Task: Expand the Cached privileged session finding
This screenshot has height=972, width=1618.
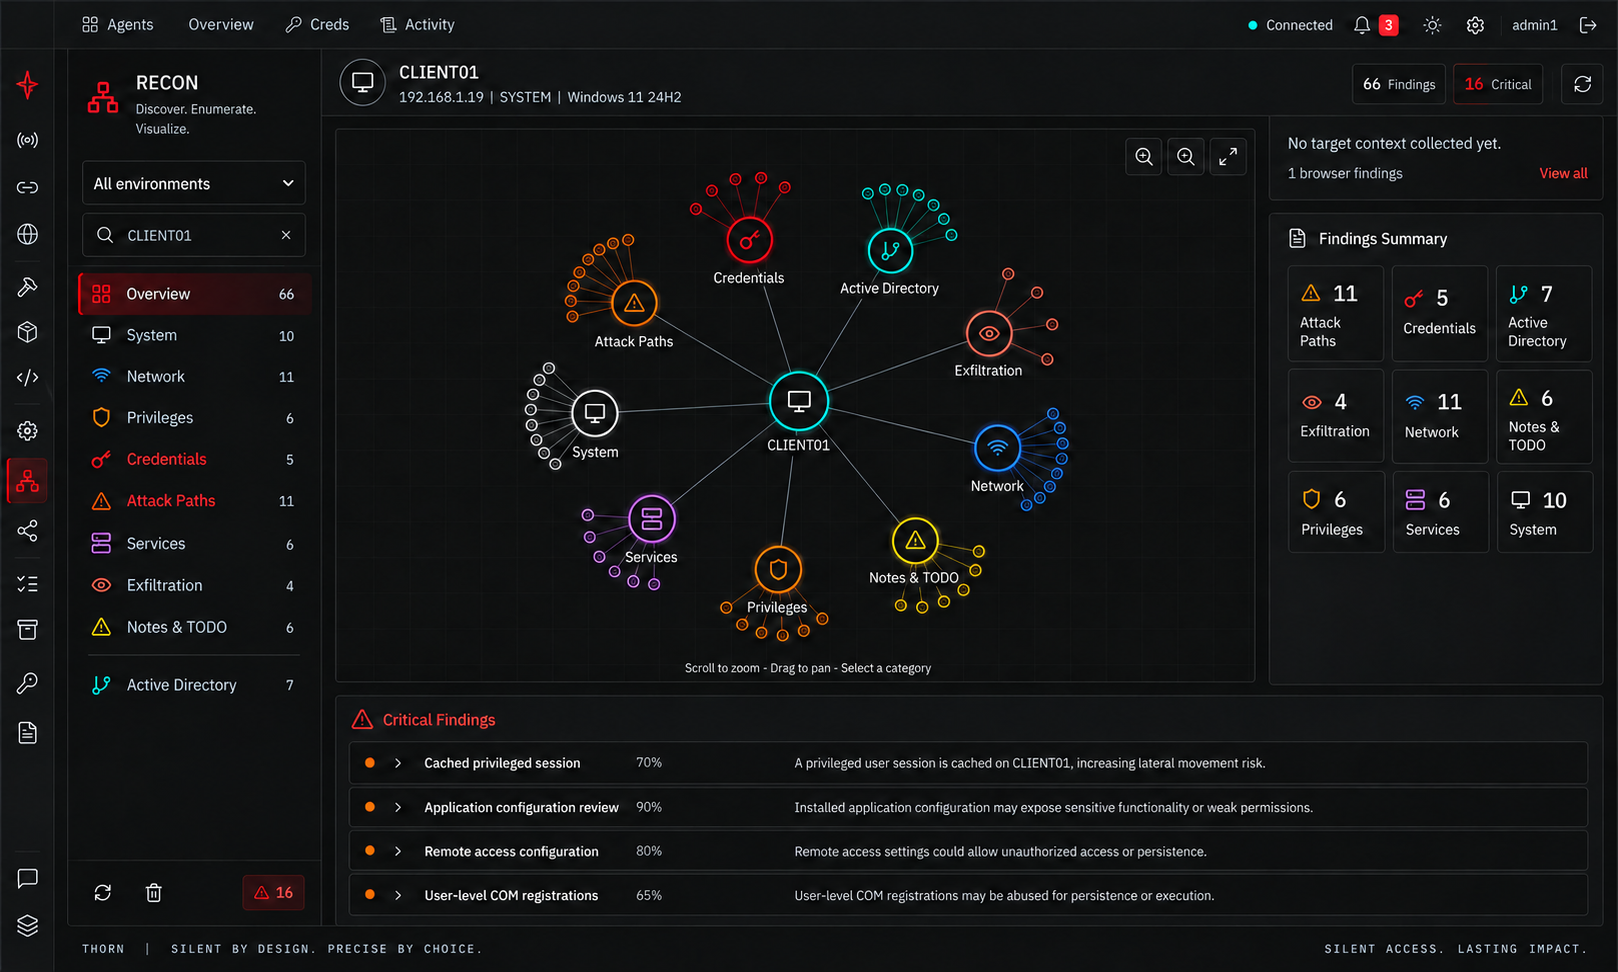Action: 398,763
